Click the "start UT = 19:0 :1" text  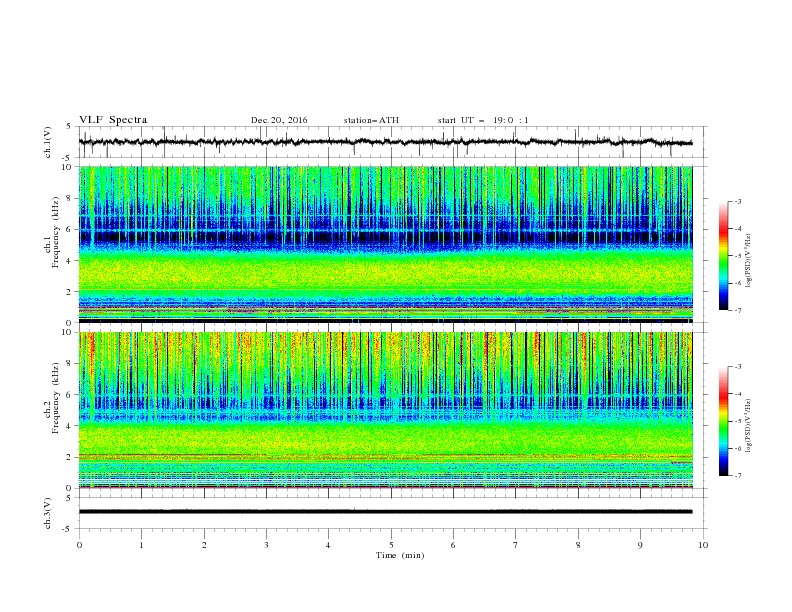(483, 120)
